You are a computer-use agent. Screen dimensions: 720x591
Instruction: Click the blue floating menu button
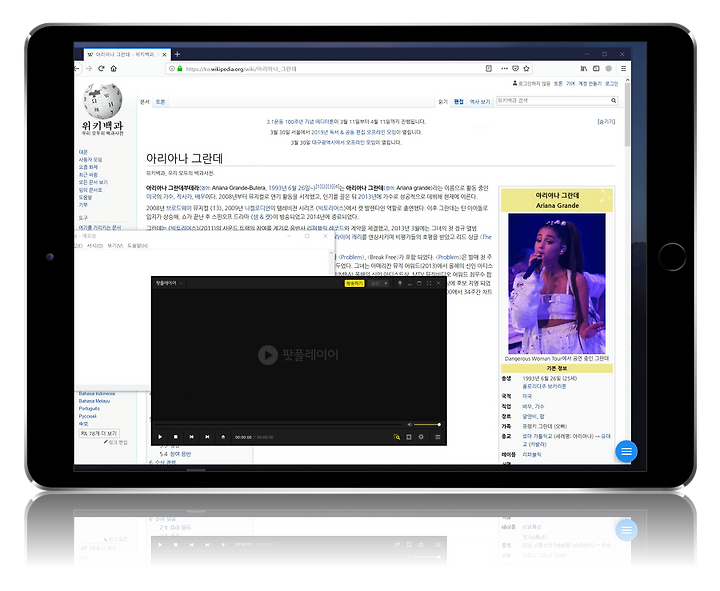click(626, 452)
